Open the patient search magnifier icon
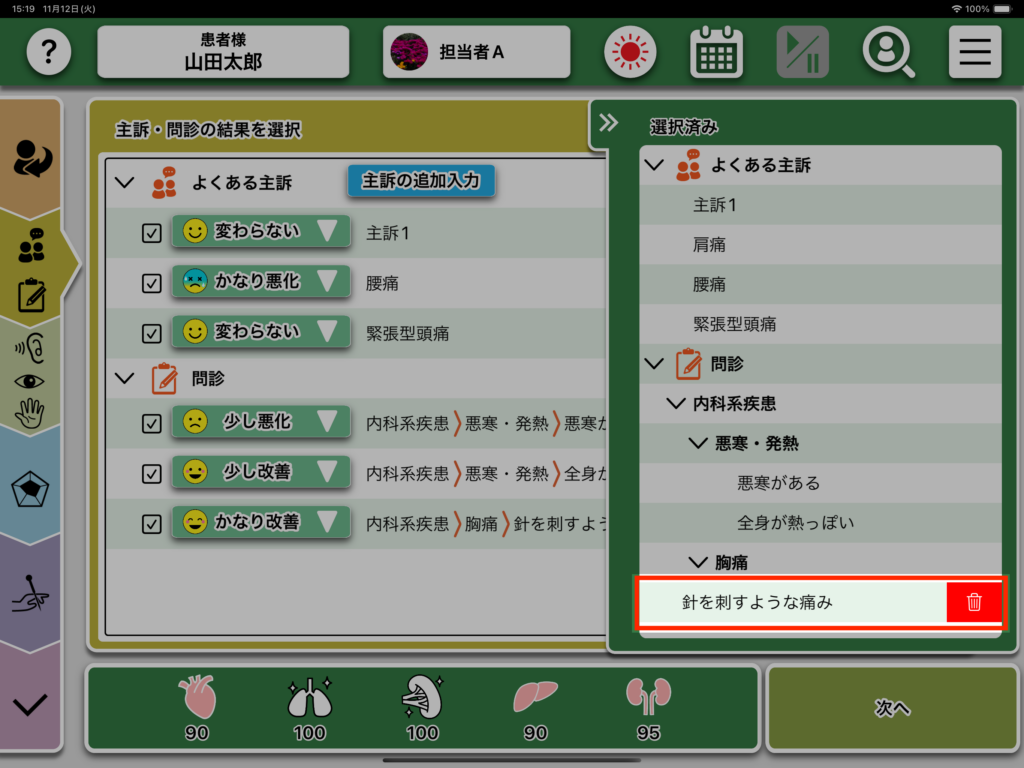1024x768 pixels. [x=889, y=52]
